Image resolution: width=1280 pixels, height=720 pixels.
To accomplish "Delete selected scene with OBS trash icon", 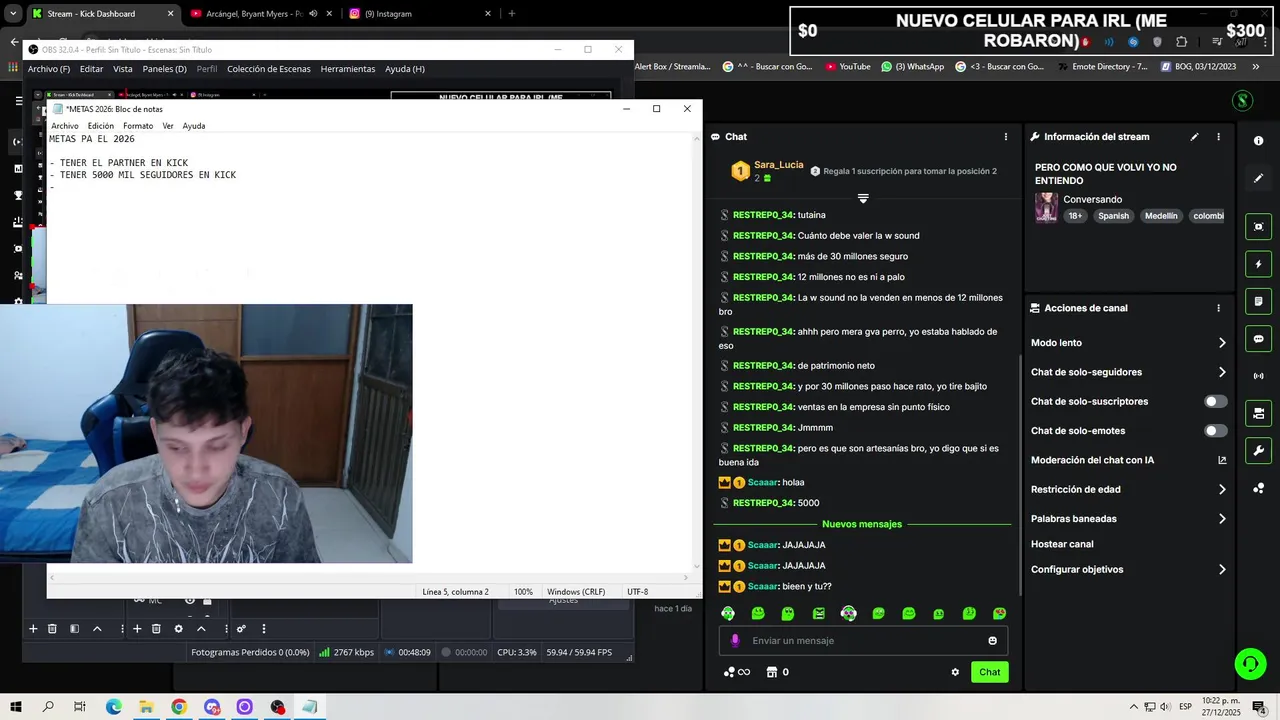I will [52, 629].
